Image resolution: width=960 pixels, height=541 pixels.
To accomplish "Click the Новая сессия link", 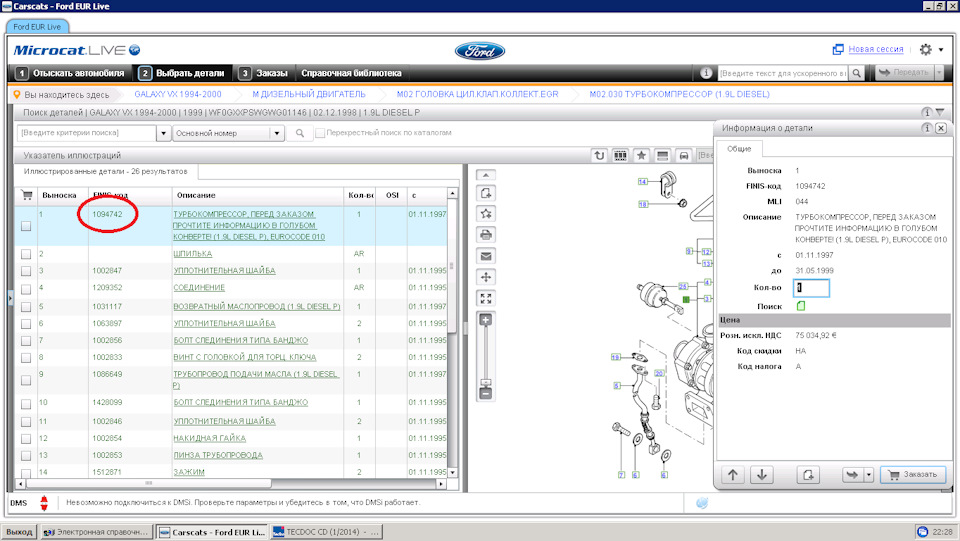I will (876, 49).
